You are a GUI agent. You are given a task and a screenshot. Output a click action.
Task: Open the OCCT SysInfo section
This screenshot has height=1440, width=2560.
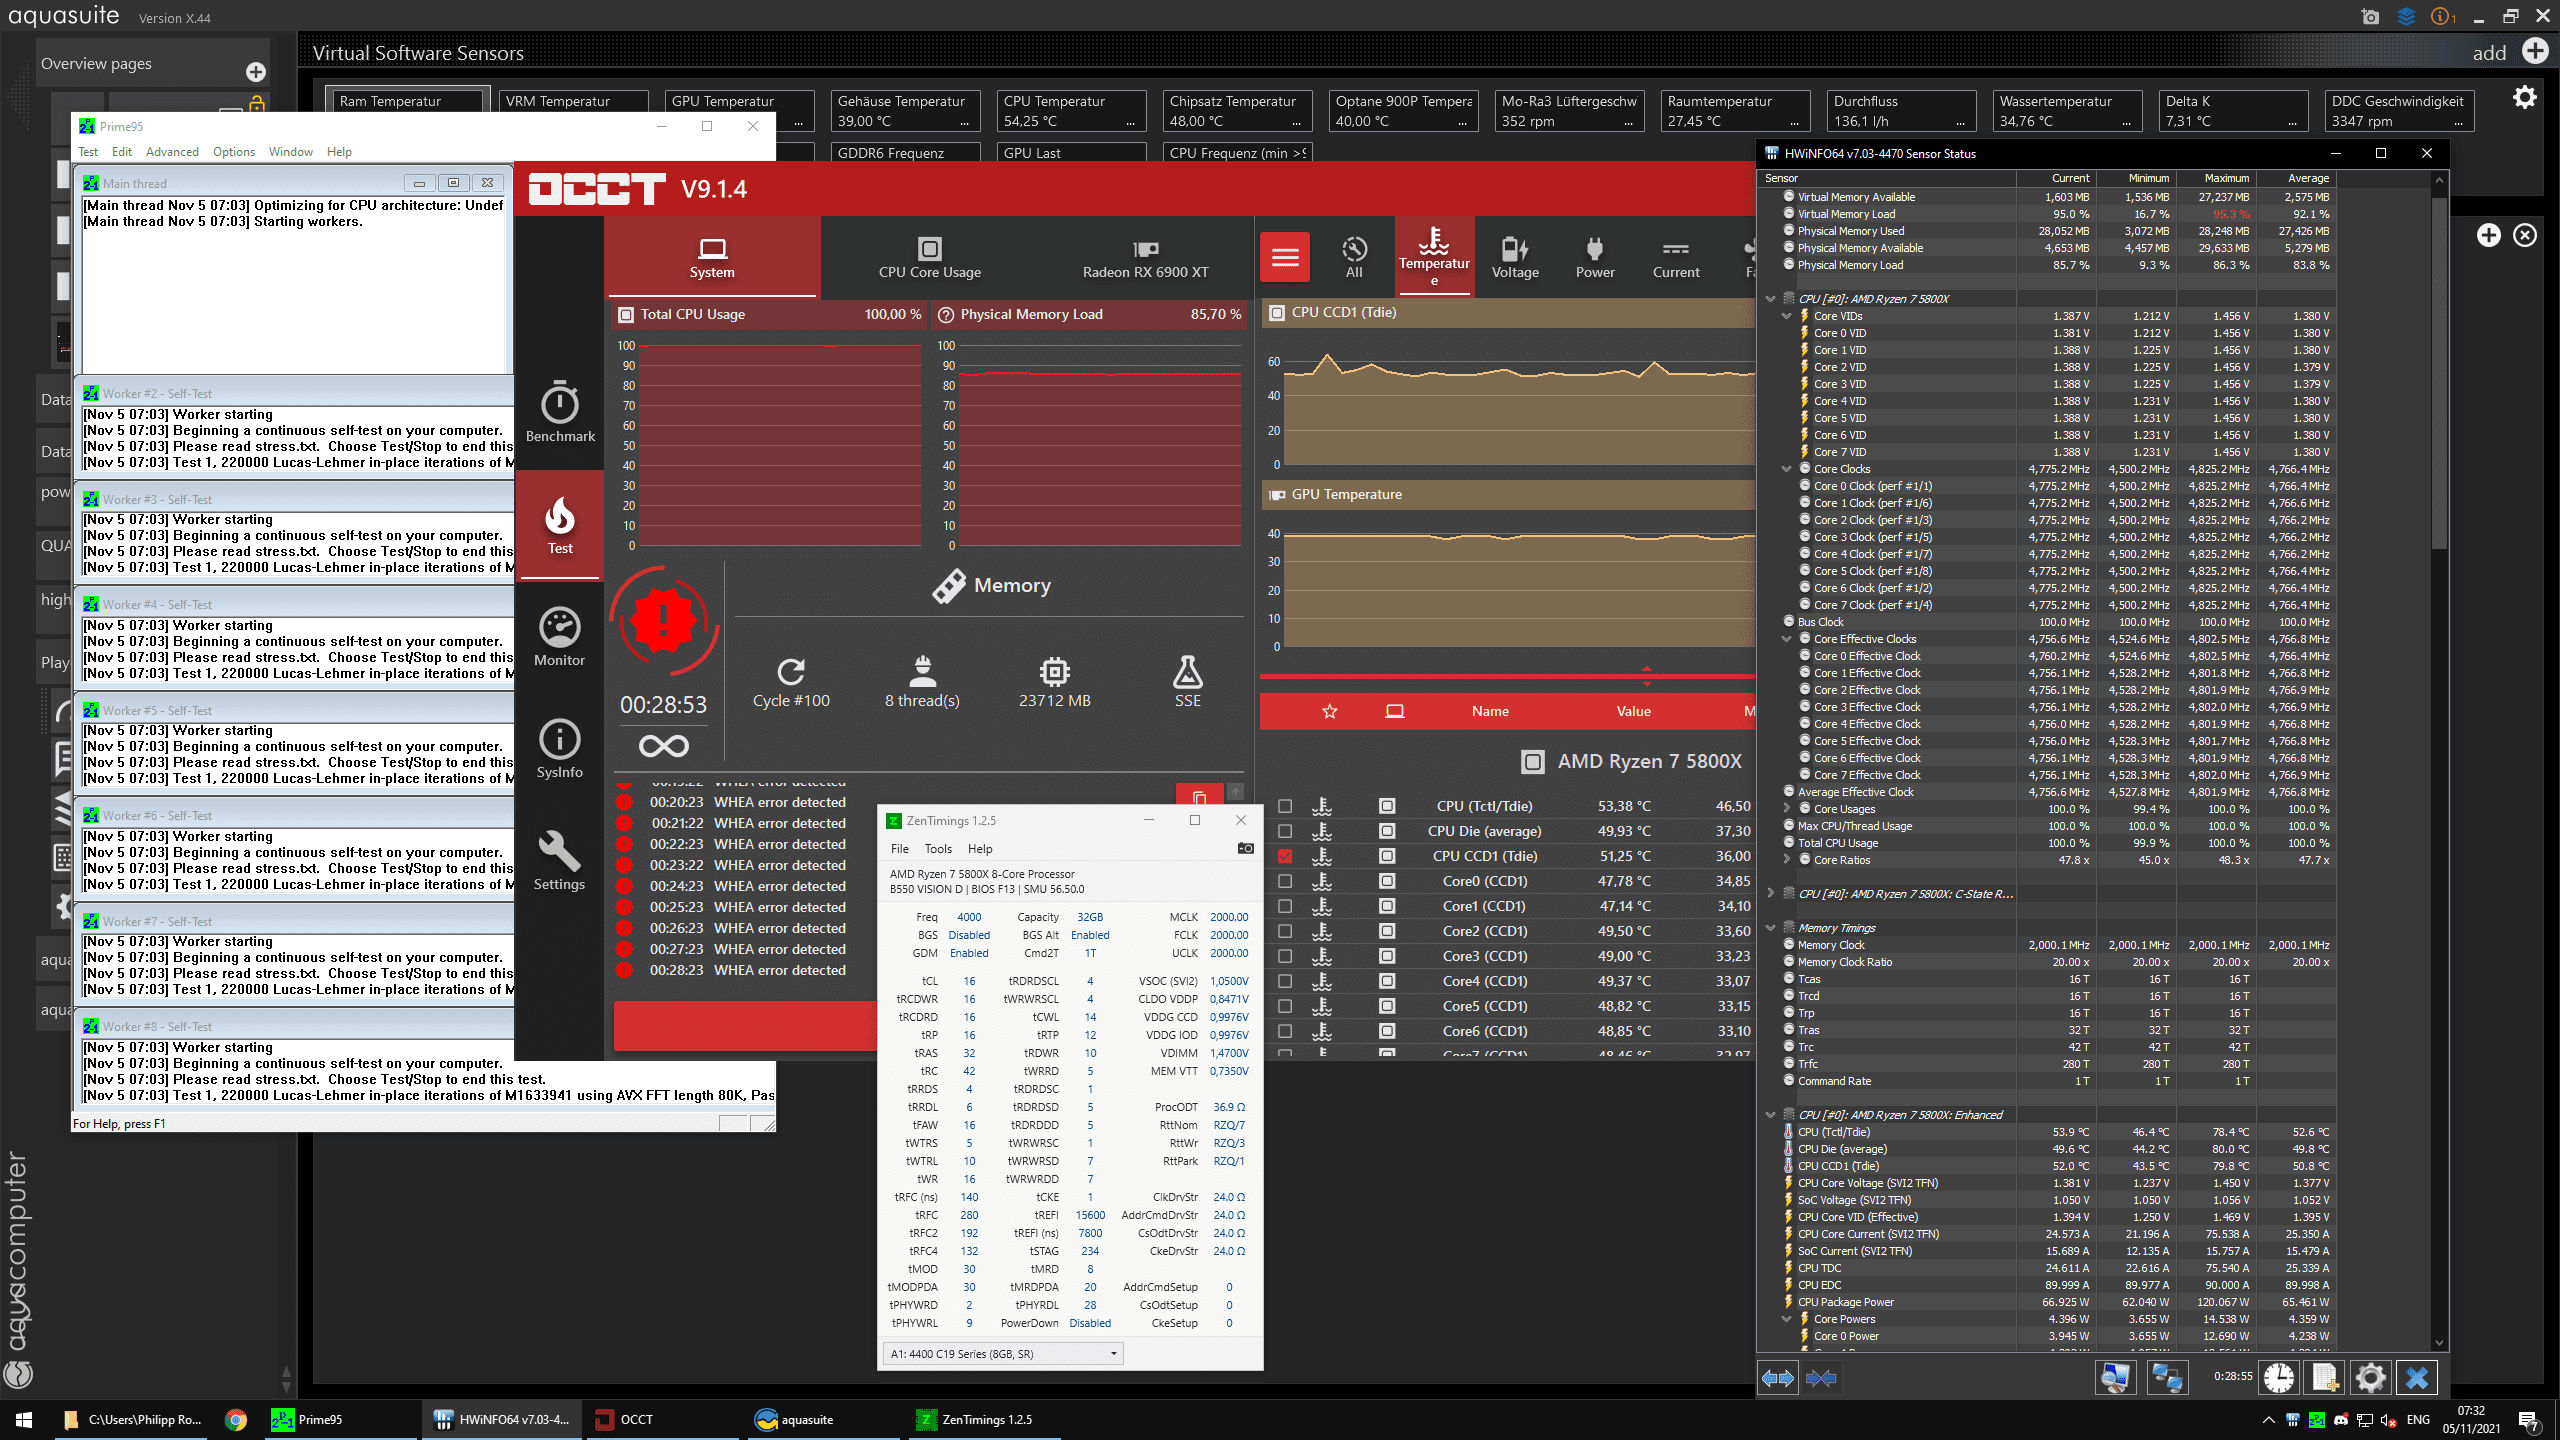click(x=560, y=748)
